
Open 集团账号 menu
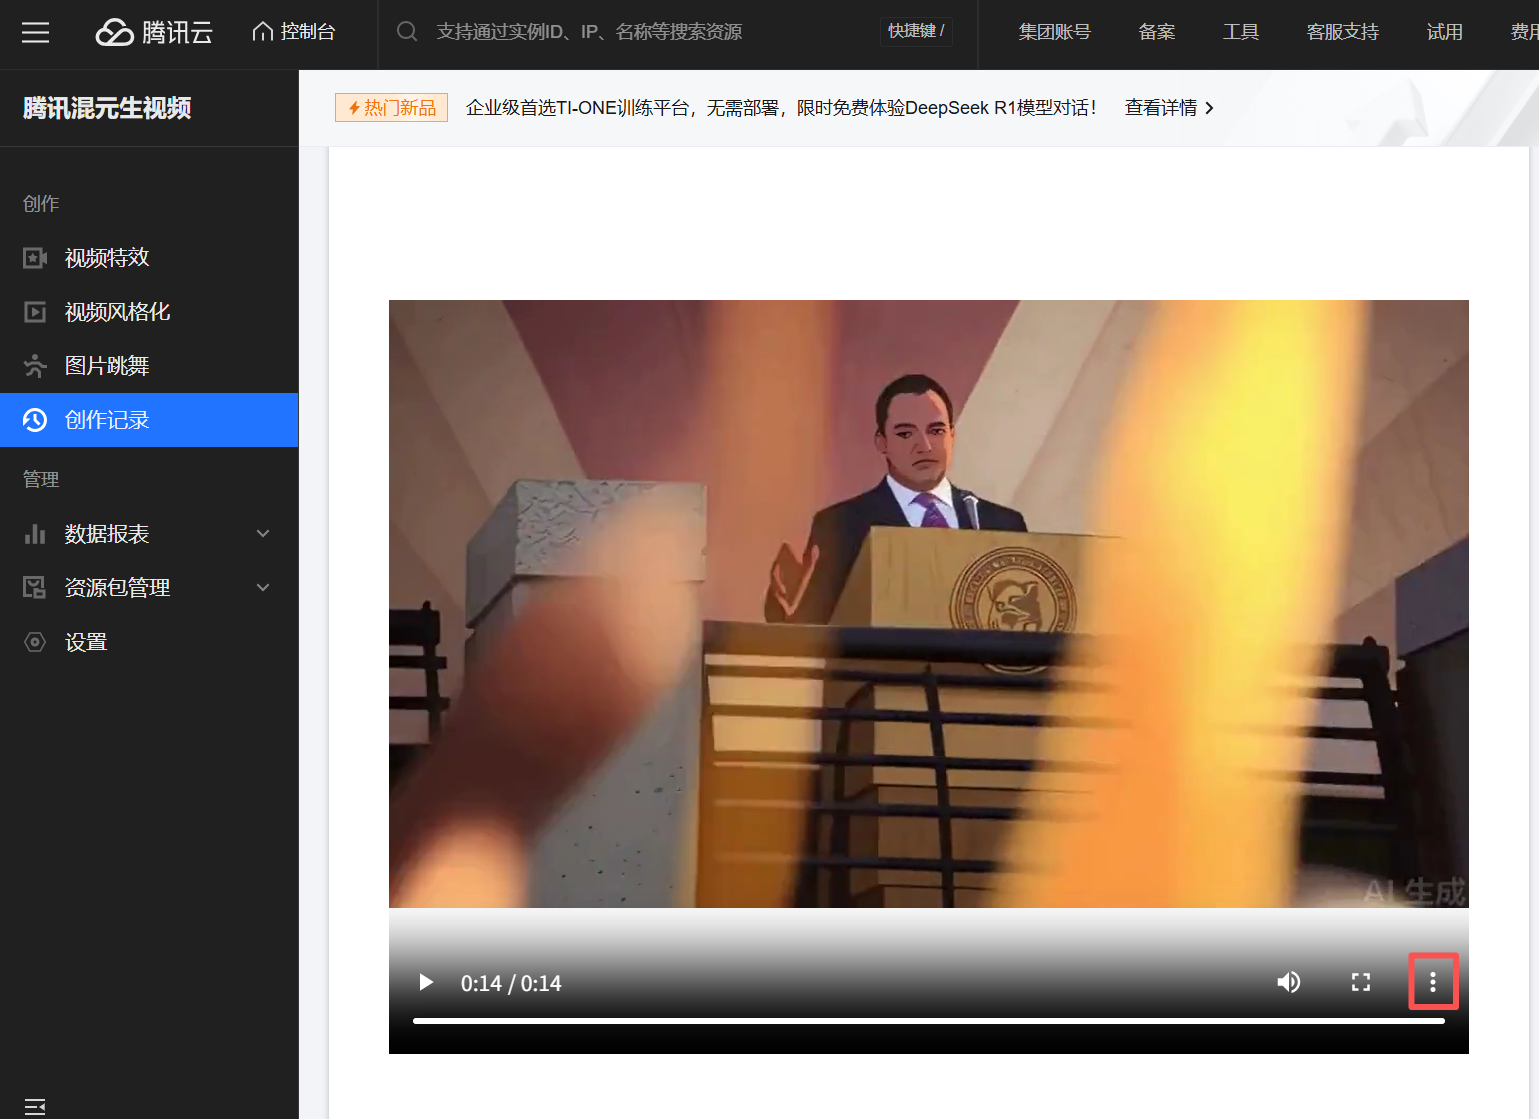click(1055, 32)
